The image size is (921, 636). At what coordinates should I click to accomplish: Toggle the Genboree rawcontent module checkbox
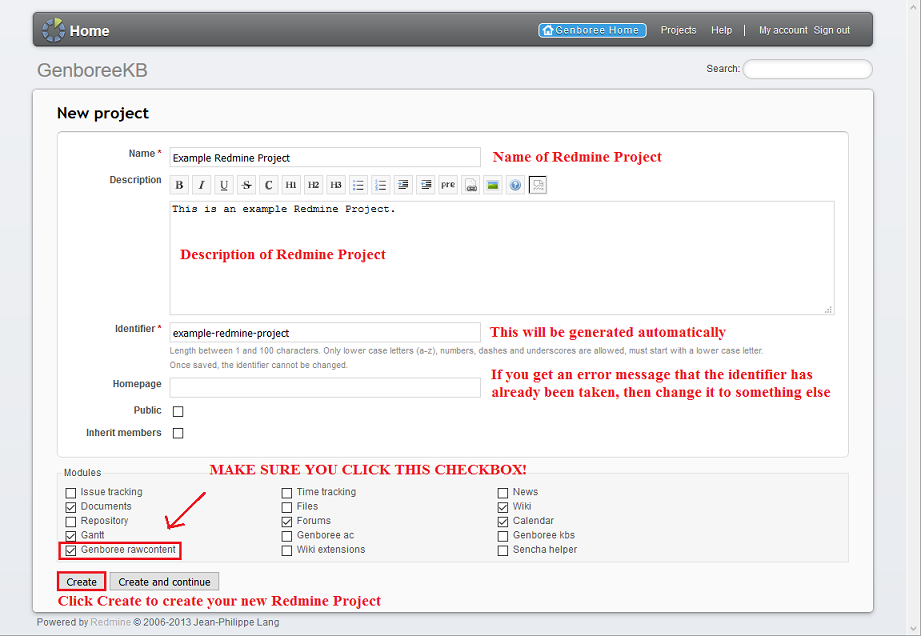(71, 550)
